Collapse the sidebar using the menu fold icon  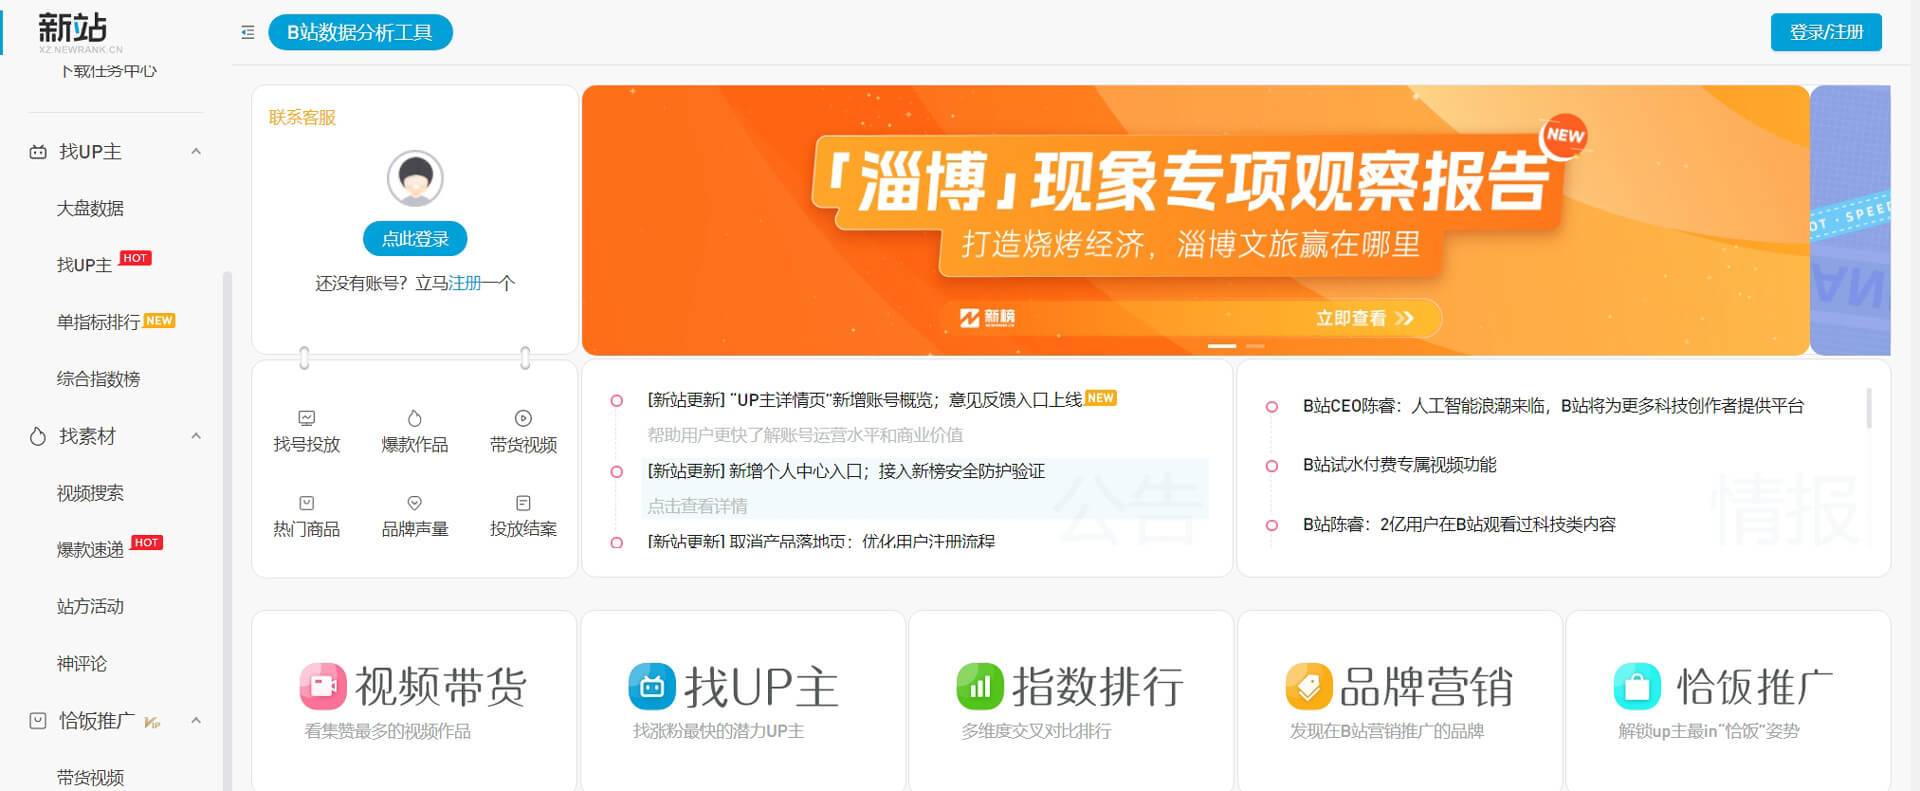pos(248,33)
